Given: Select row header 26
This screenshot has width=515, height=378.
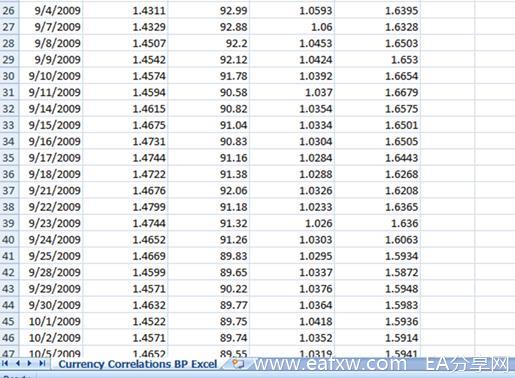Looking at the screenshot, I should 9,10.
